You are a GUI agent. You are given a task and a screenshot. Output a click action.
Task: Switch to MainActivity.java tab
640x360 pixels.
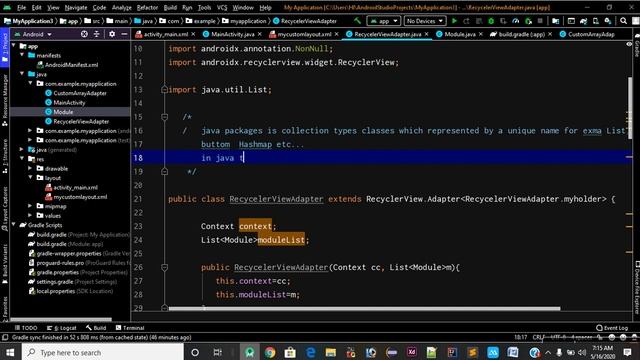pyautogui.click(x=233, y=34)
